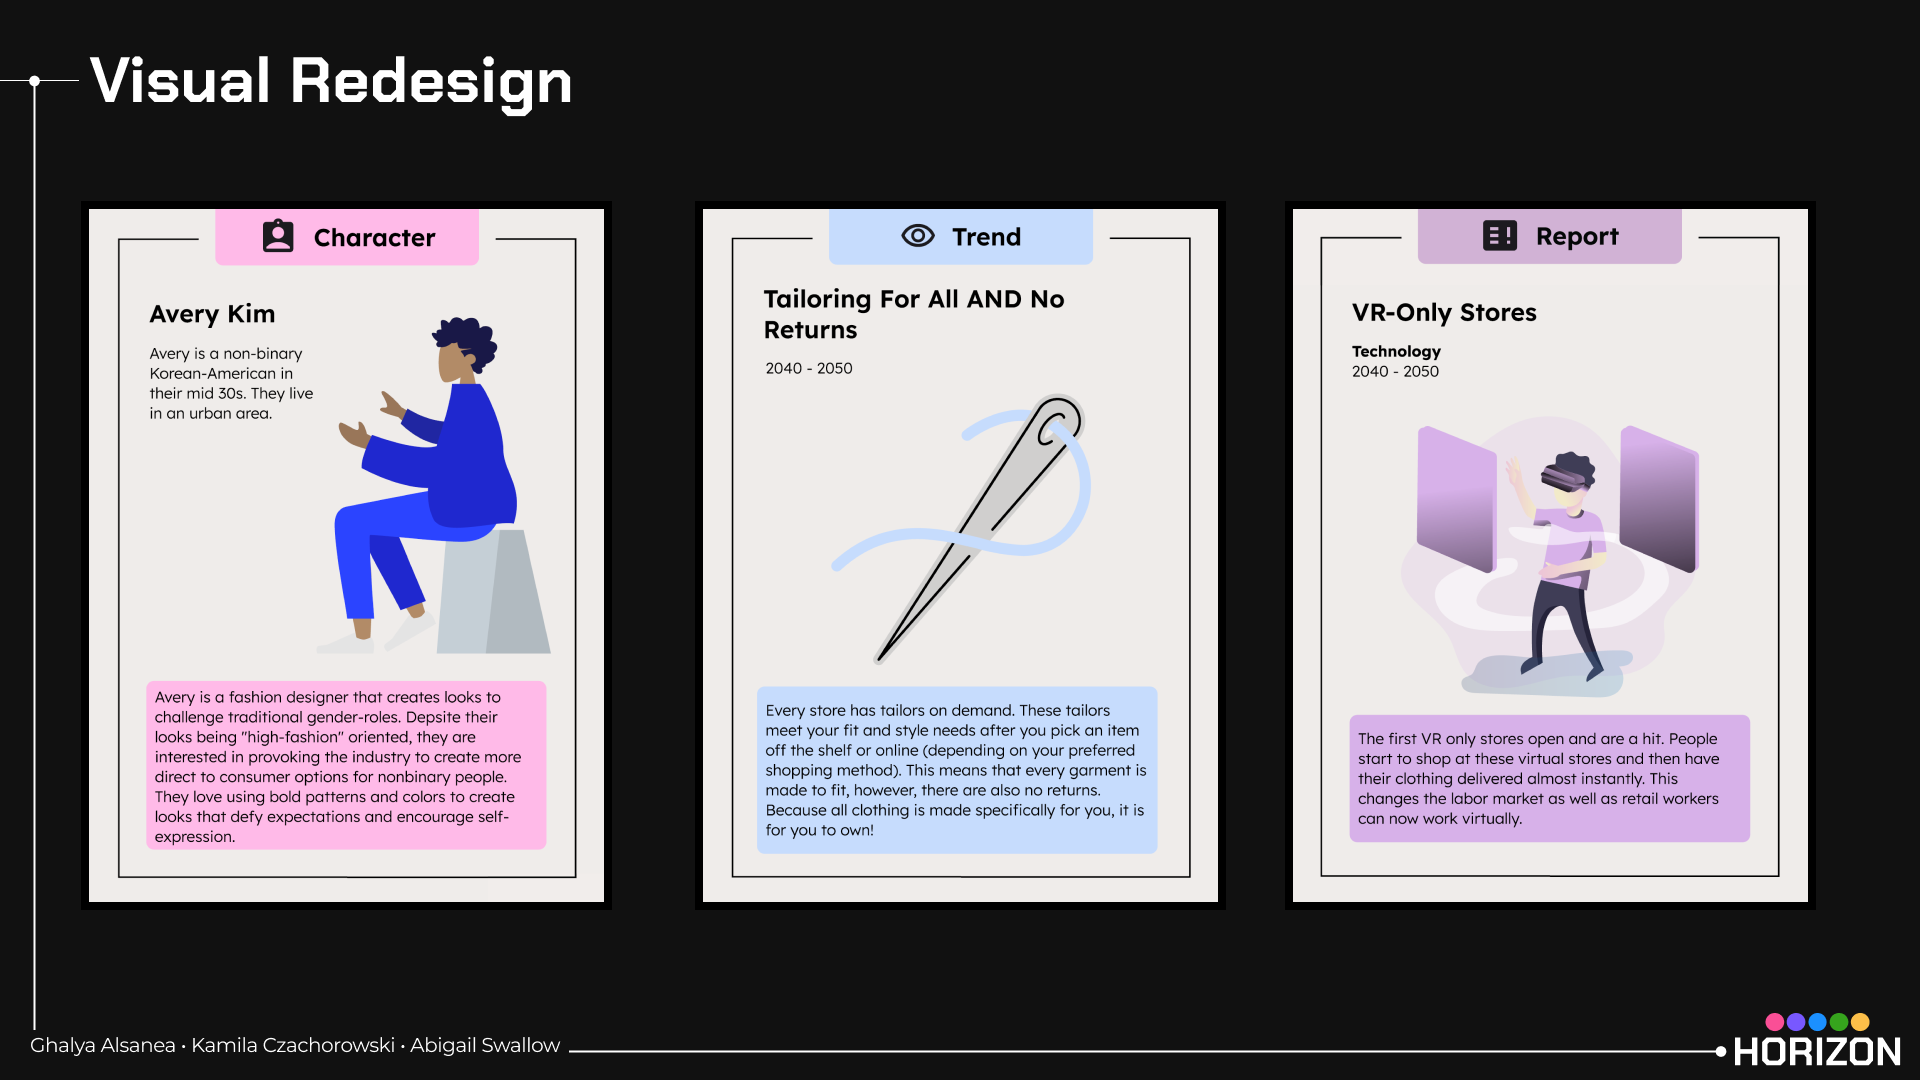The height and width of the screenshot is (1080, 1920).
Task: Click the Horizon logo colored dots
Action: pos(1817,1022)
